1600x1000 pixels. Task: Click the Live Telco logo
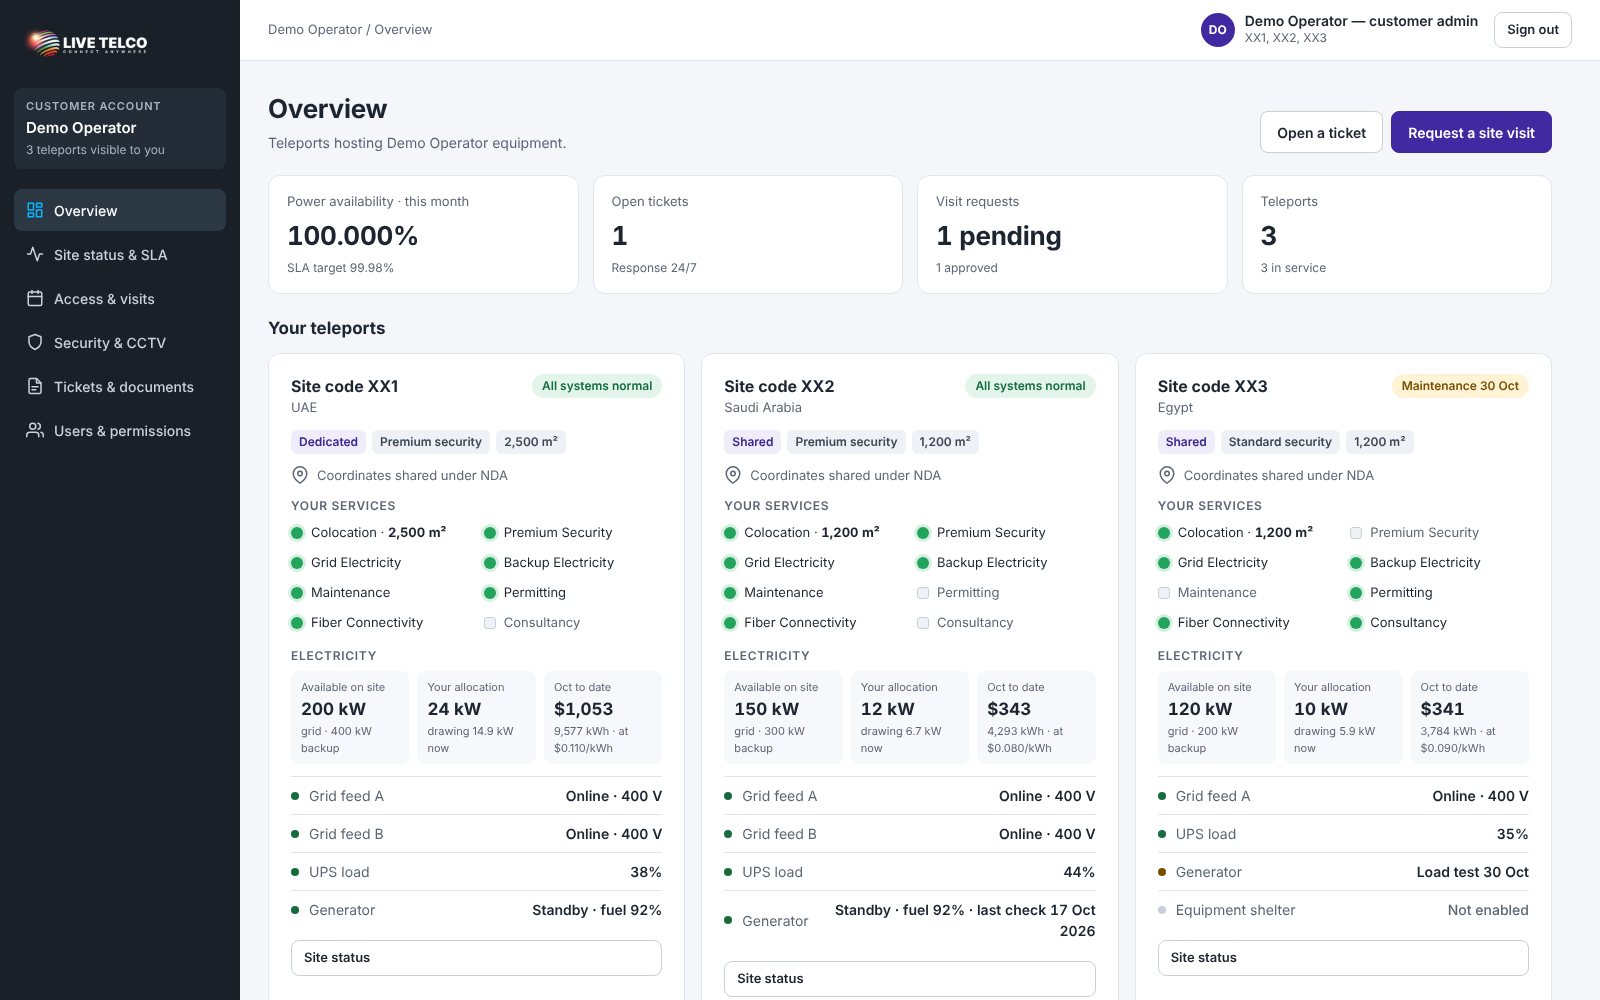(x=87, y=42)
